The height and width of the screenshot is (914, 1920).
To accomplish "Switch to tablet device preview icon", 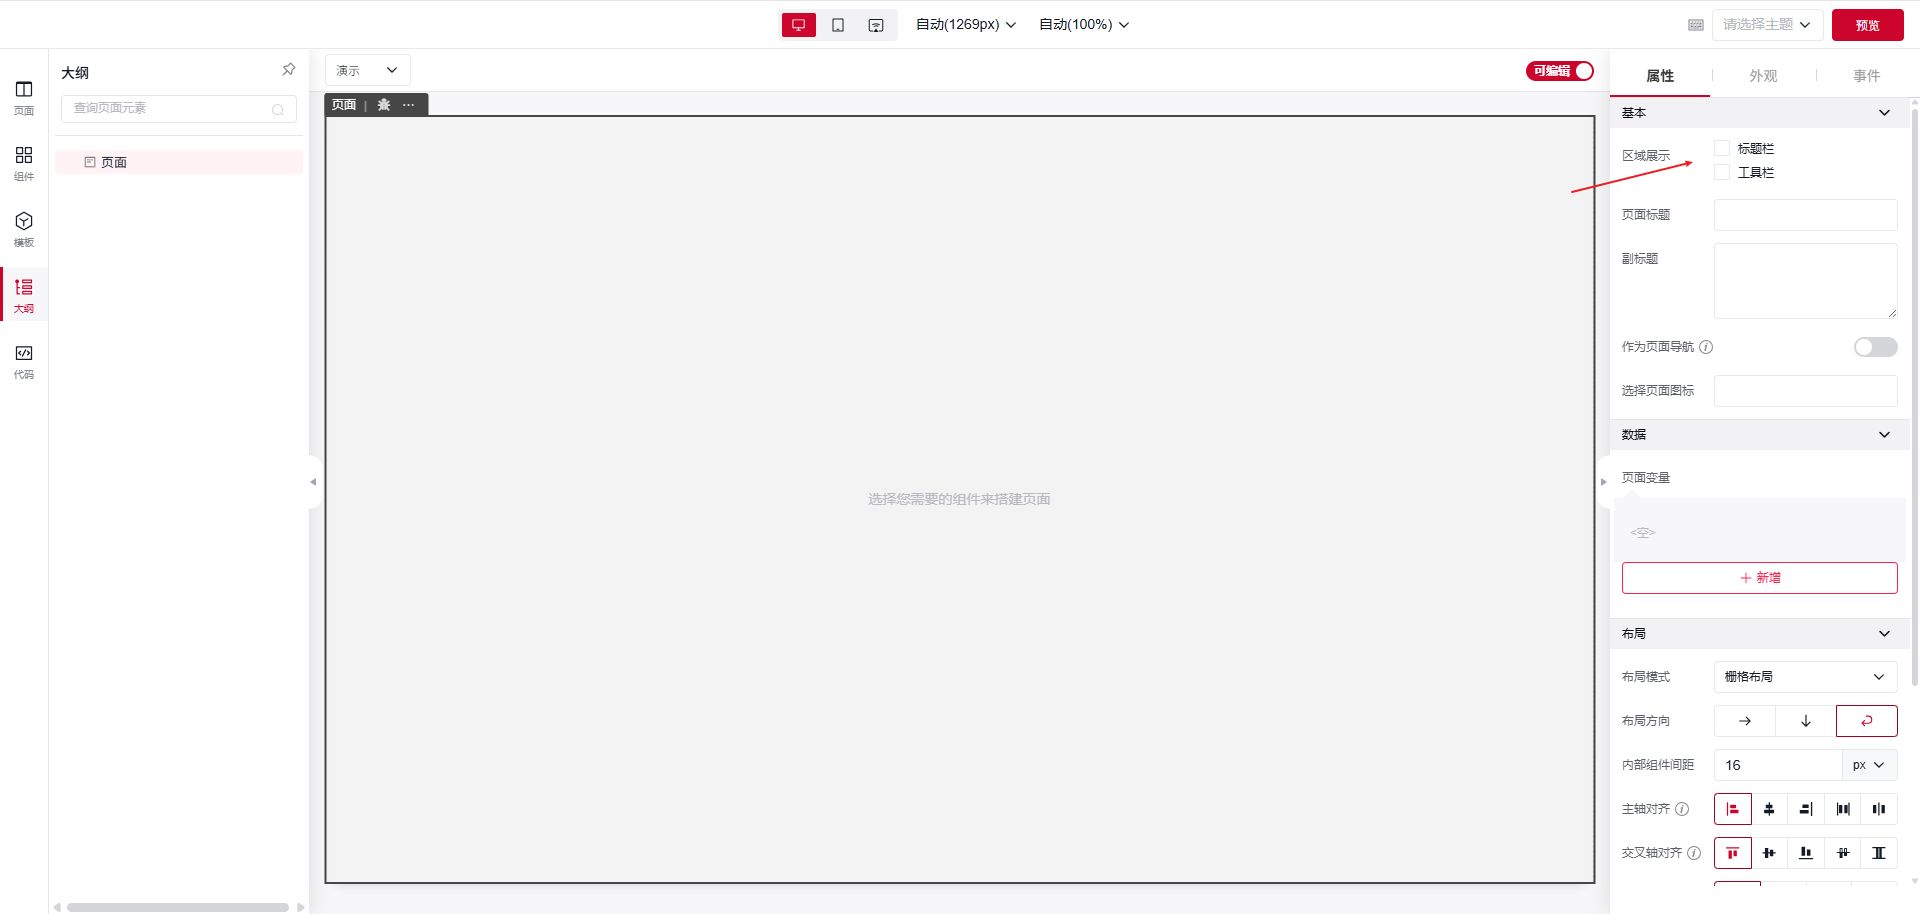I will (838, 25).
